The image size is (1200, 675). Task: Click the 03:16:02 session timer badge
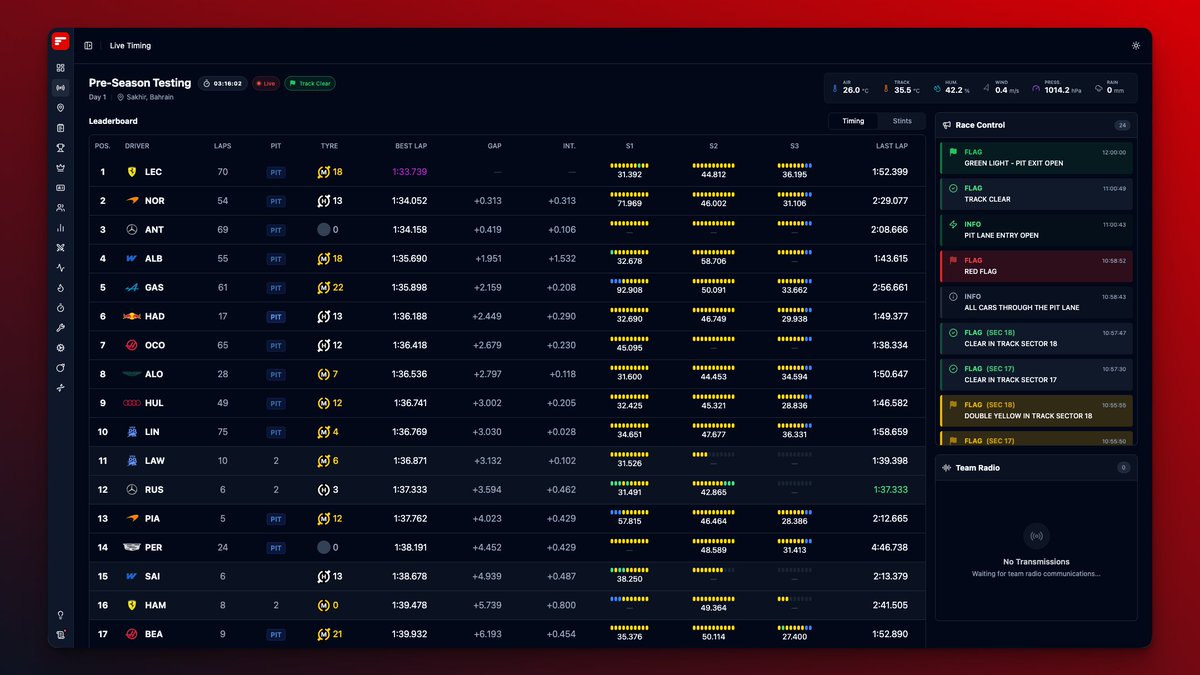(222, 84)
